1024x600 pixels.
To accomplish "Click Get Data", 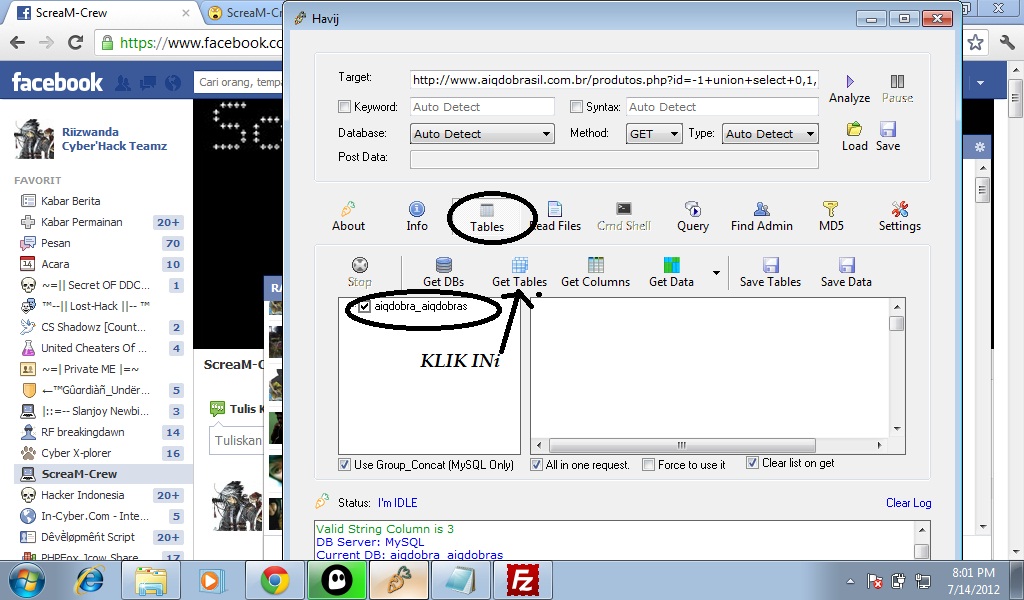I will click(671, 273).
